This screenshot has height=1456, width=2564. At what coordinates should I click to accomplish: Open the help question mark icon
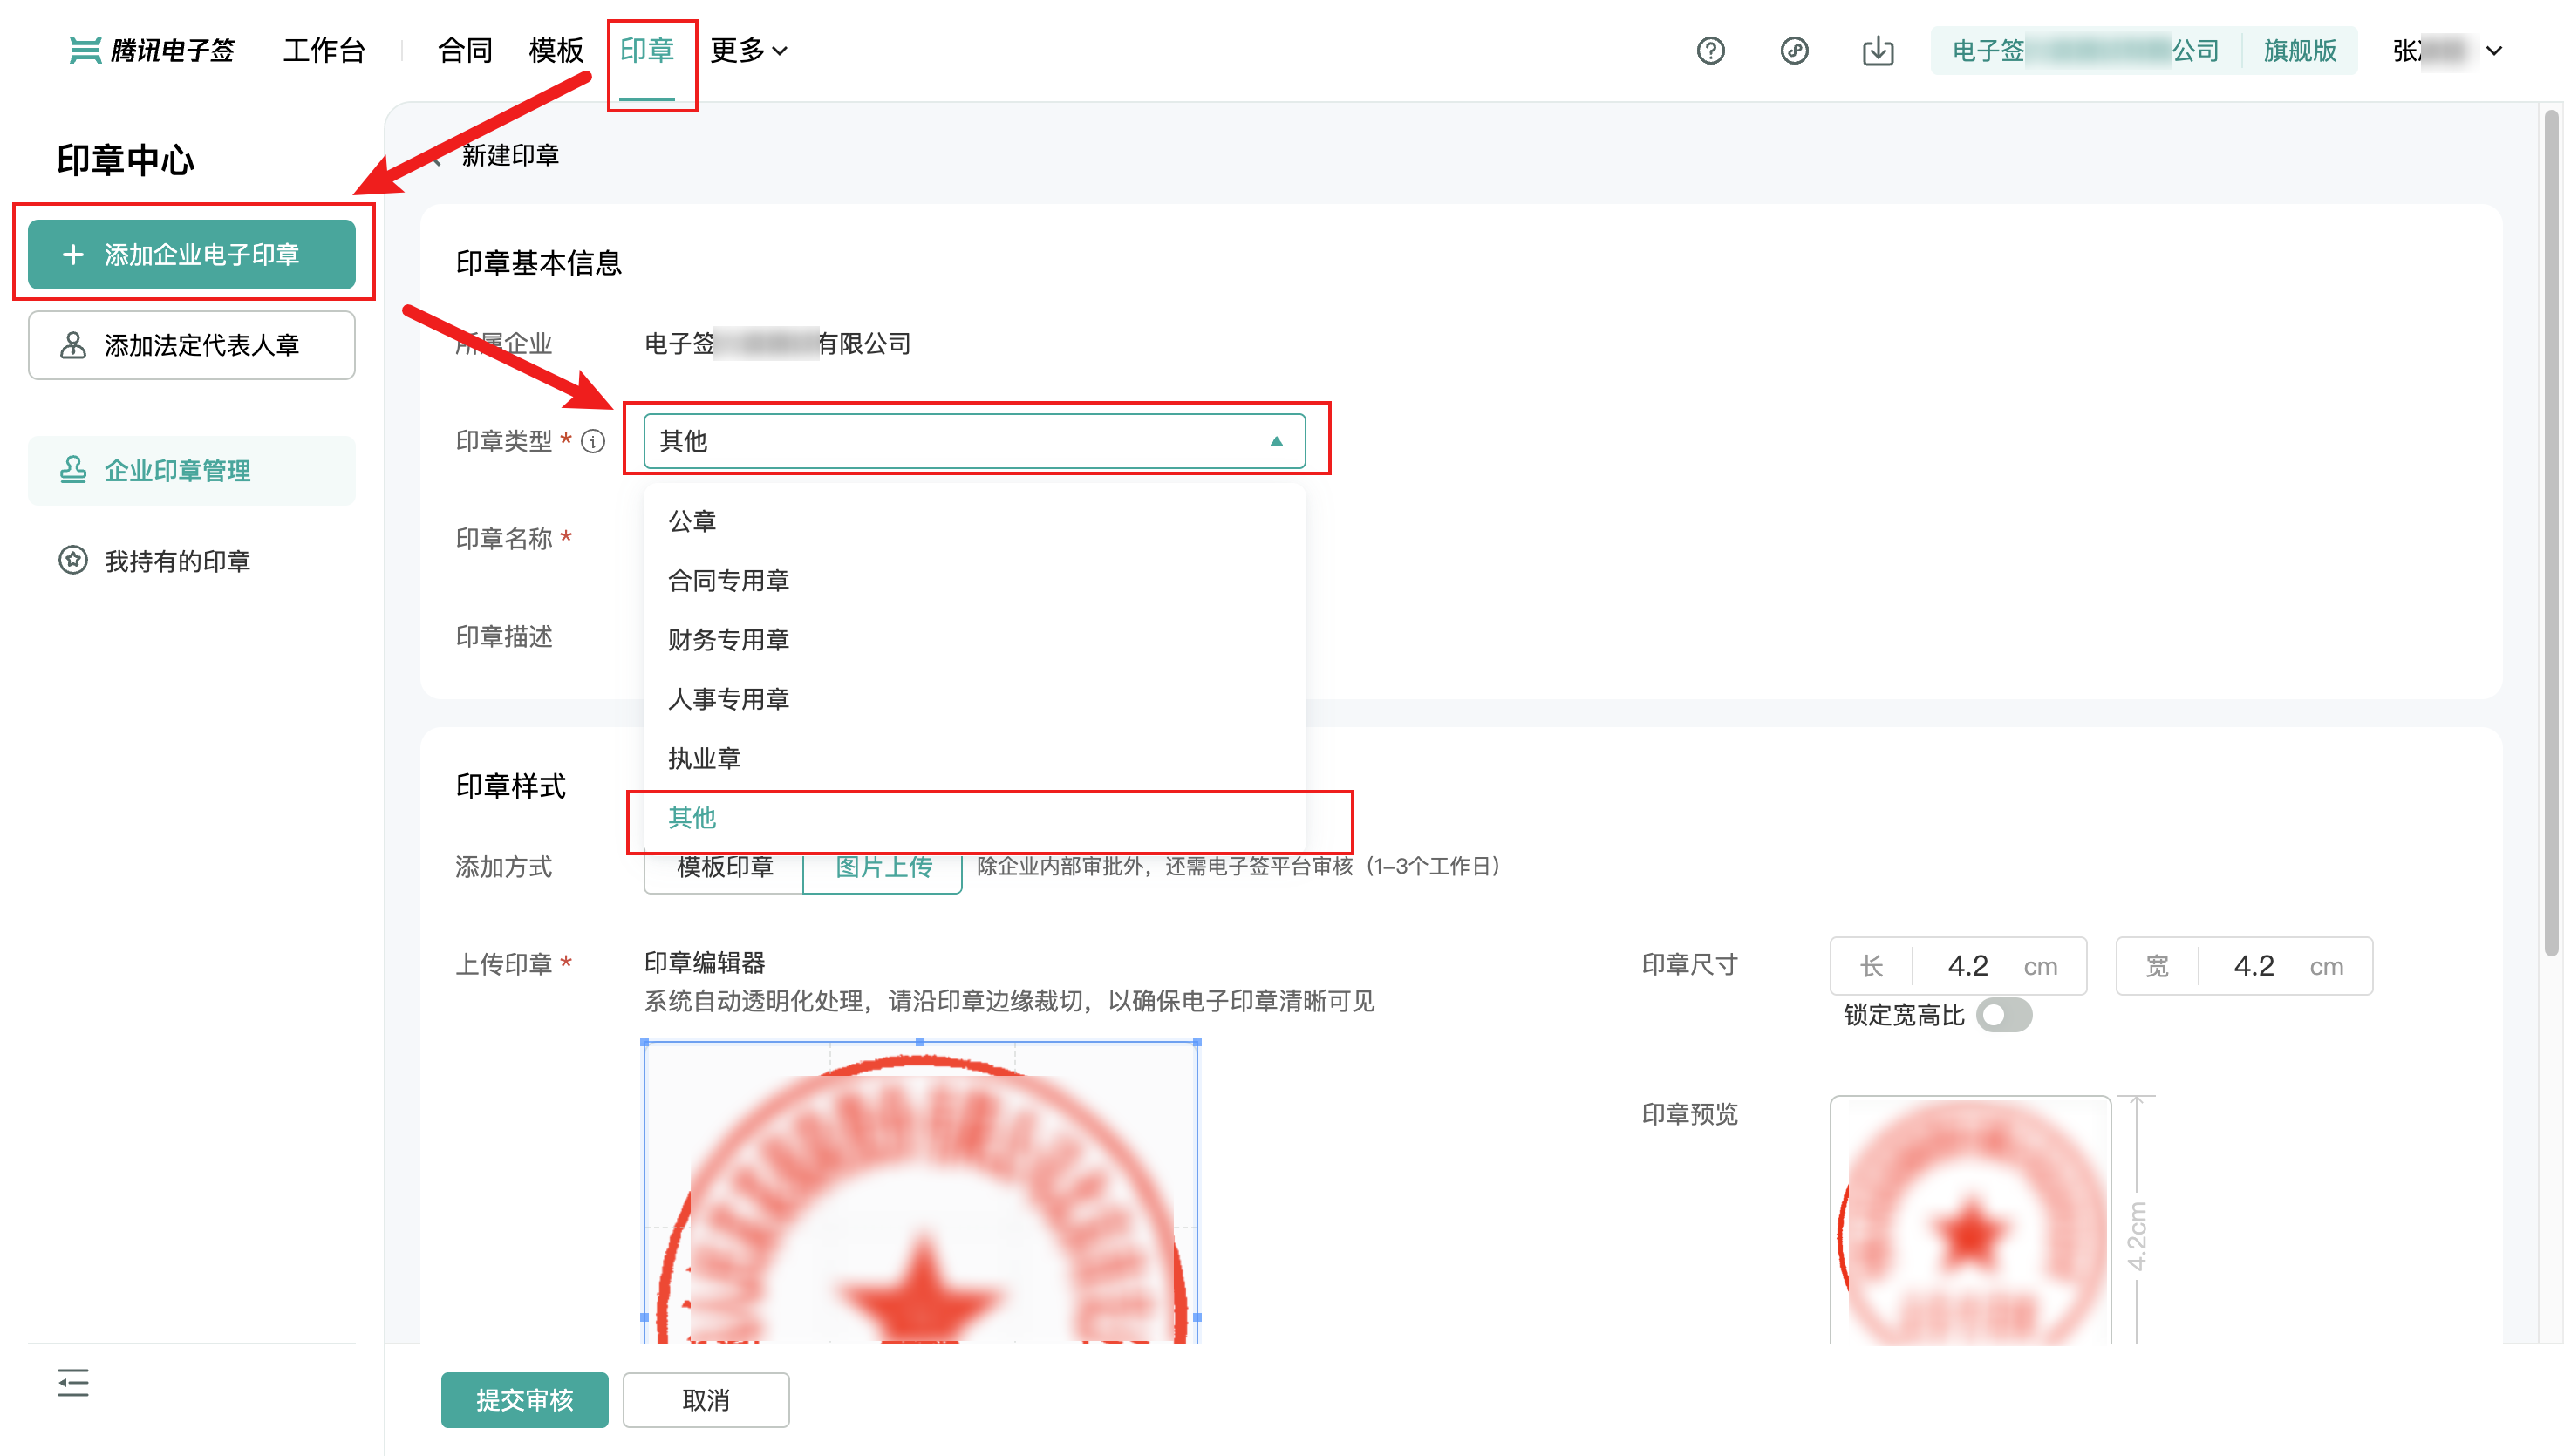click(1710, 50)
